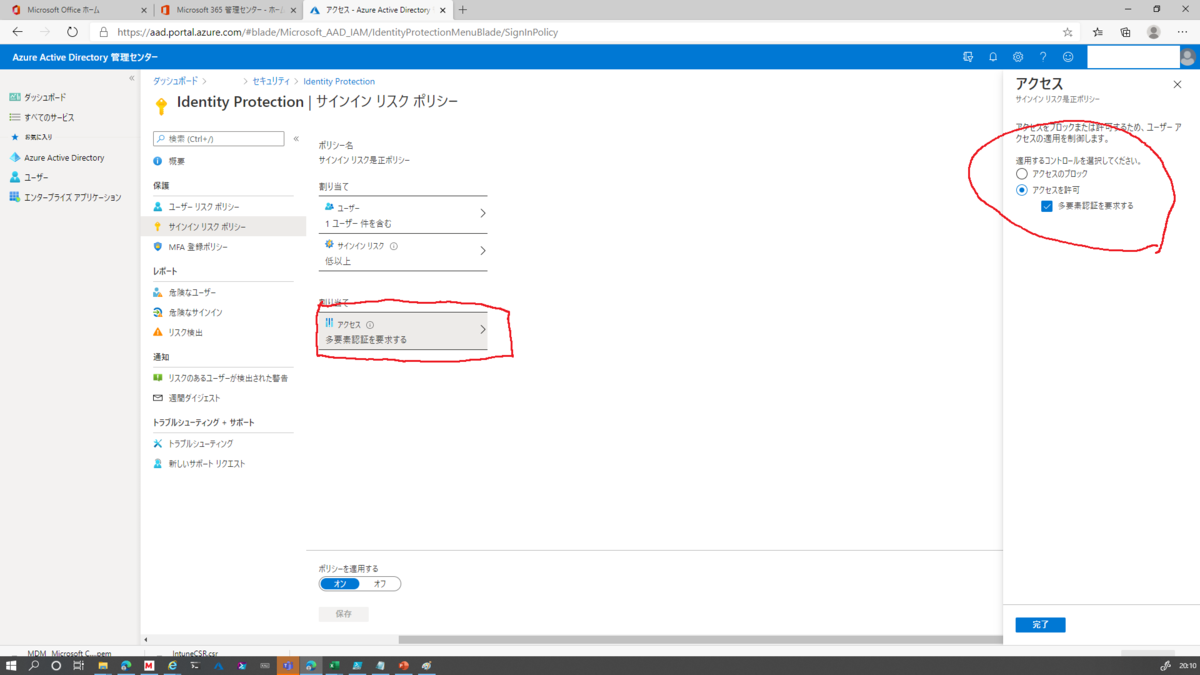Open the Edge profile avatar
1200x675 pixels.
pos(1154,32)
